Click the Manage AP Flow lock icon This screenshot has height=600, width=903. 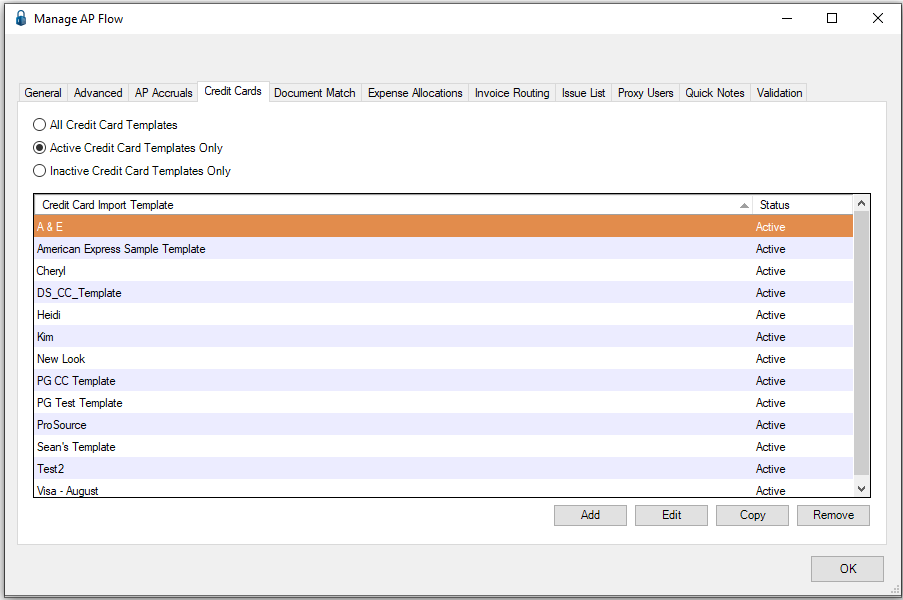21,18
